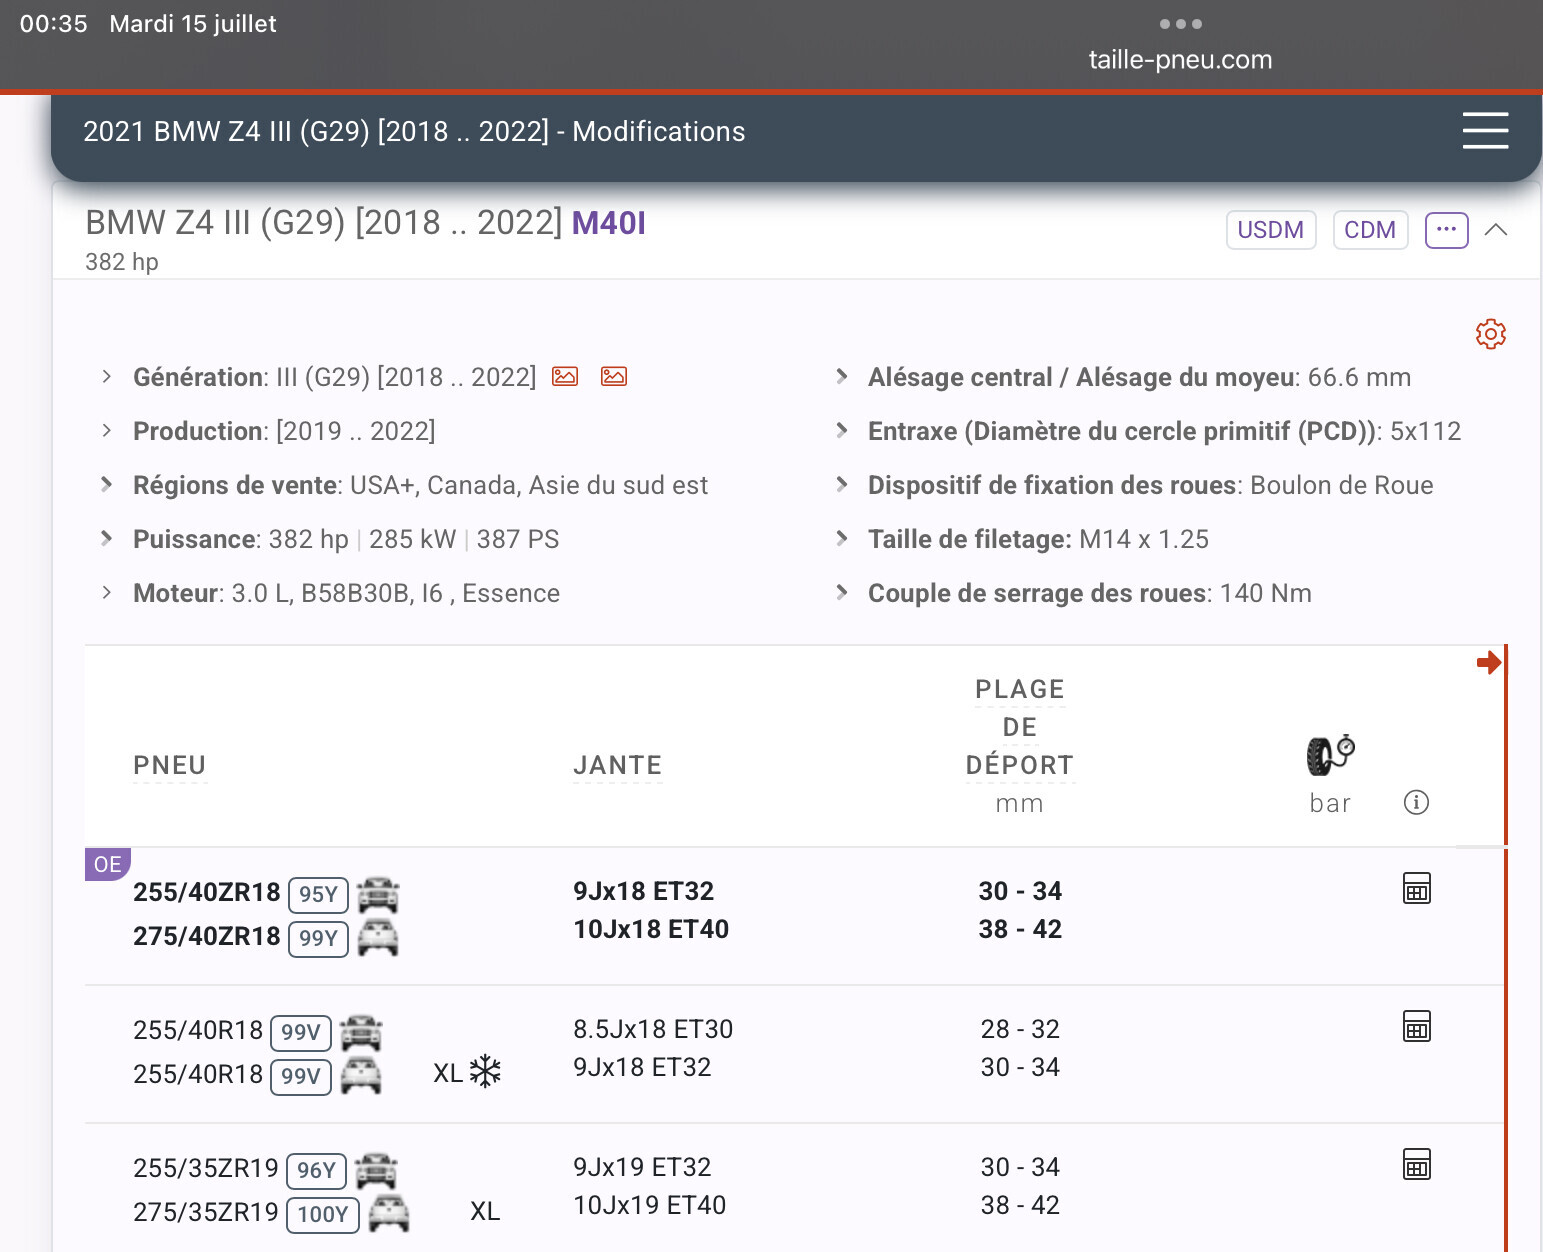Select tire size 275/35ZR19
This screenshot has width=1543, height=1252.
click(206, 1212)
